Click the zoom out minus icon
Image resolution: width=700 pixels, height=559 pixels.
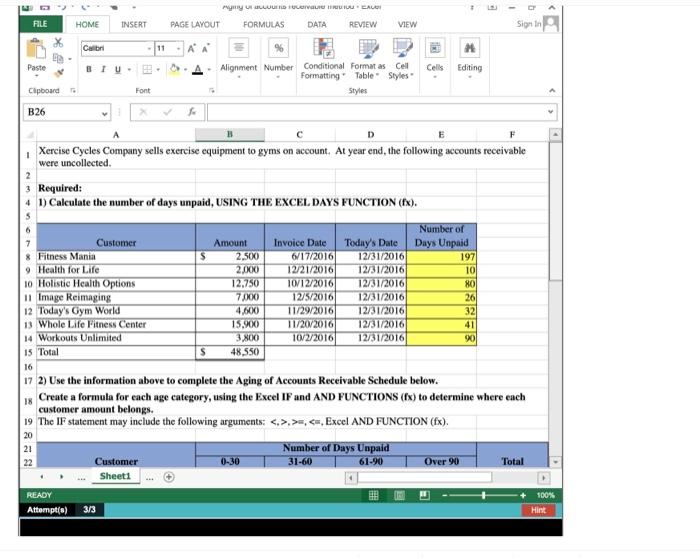(x=444, y=496)
